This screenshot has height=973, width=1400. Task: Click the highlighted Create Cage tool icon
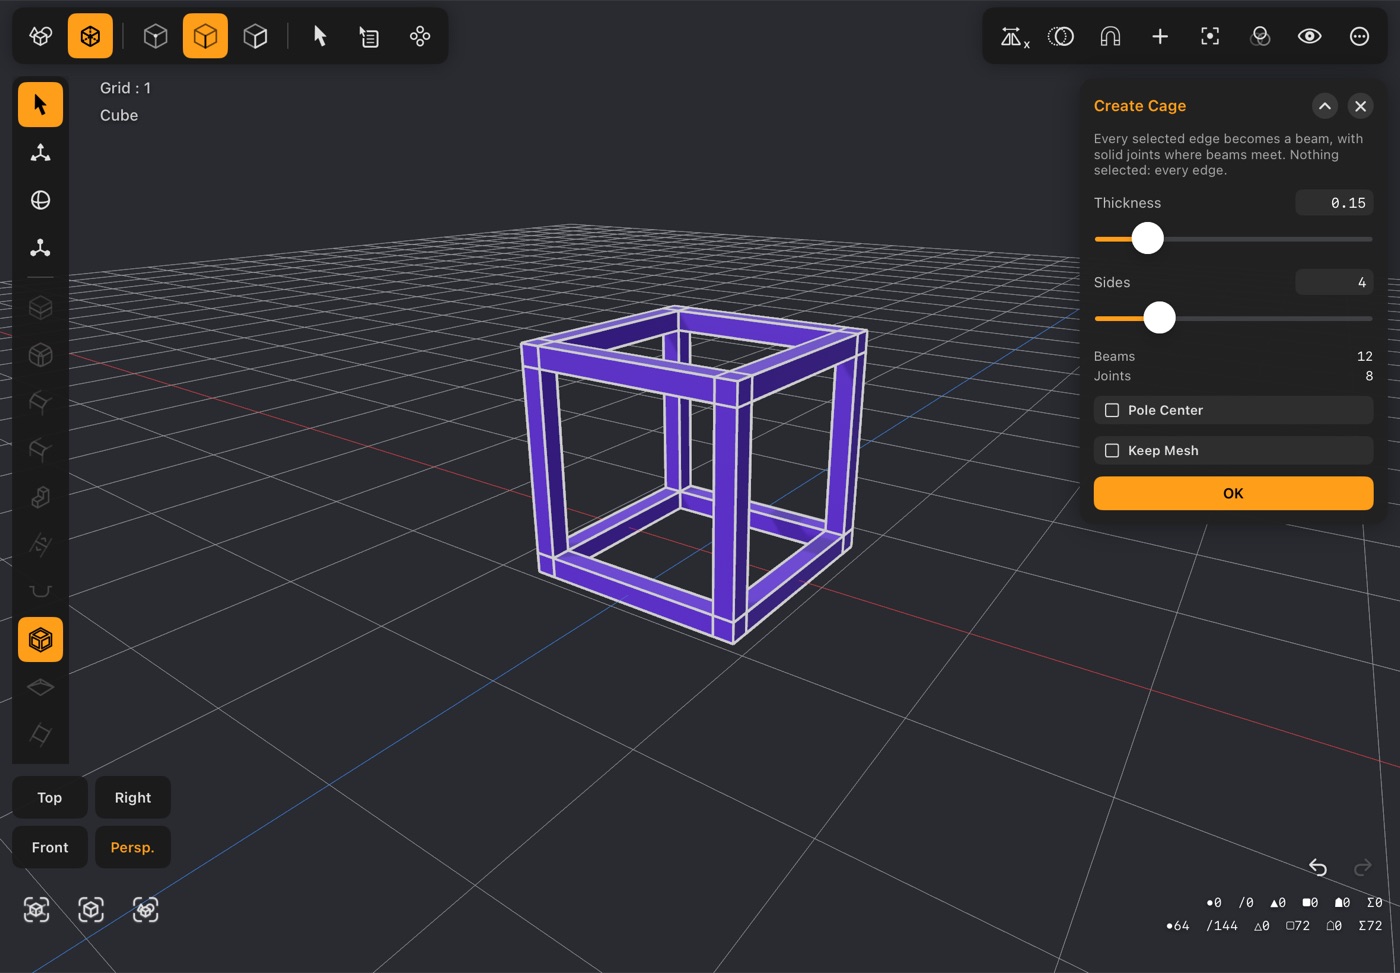[40, 639]
